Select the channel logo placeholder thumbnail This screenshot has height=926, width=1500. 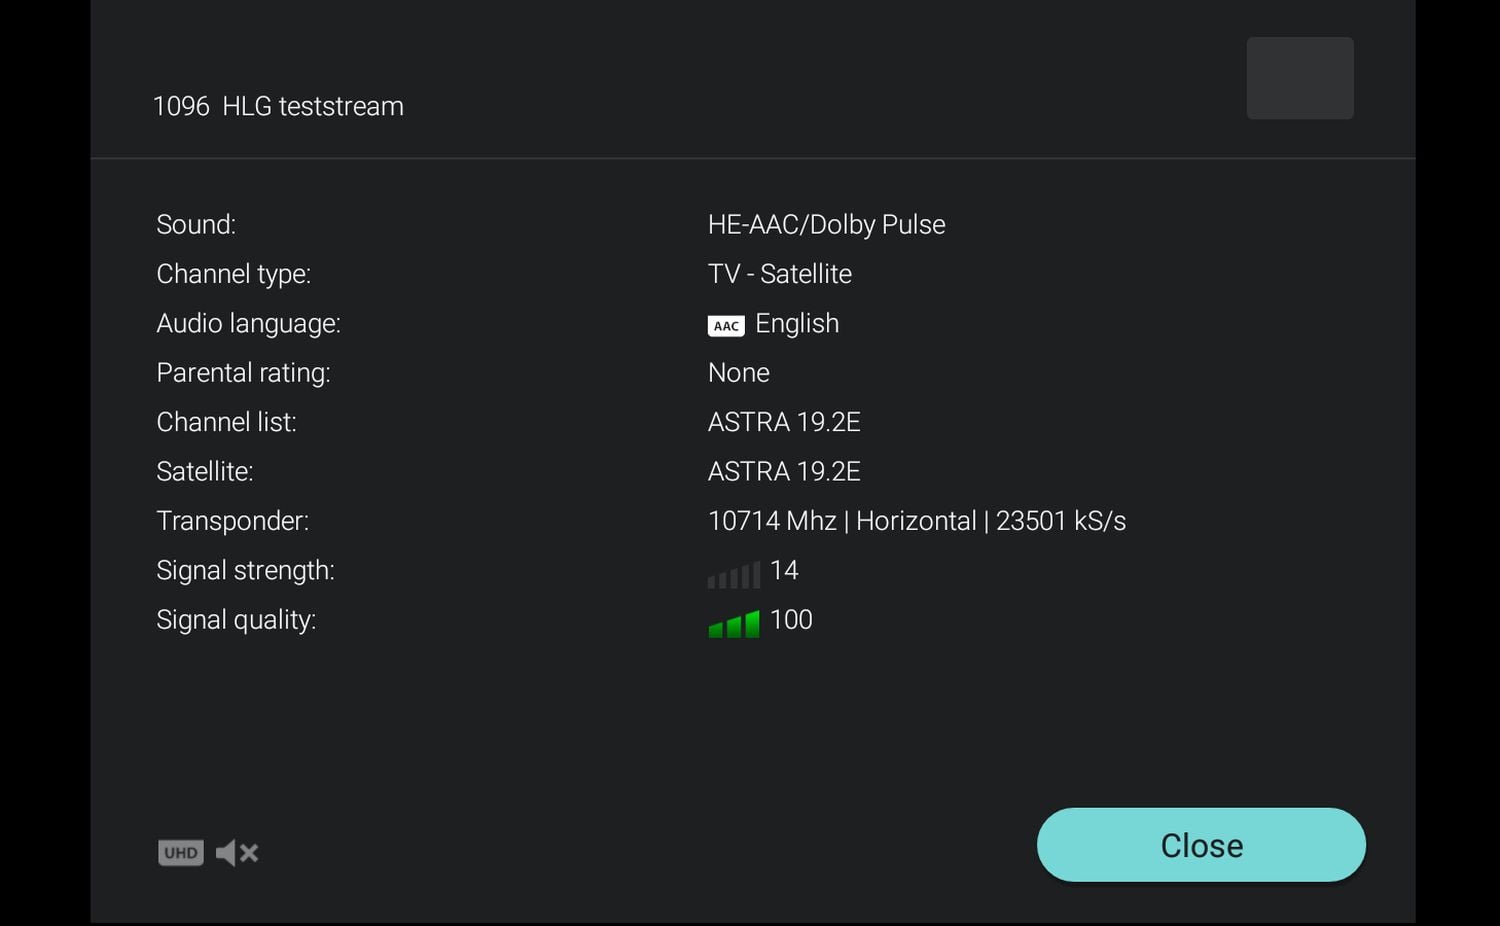coord(1300,78)
